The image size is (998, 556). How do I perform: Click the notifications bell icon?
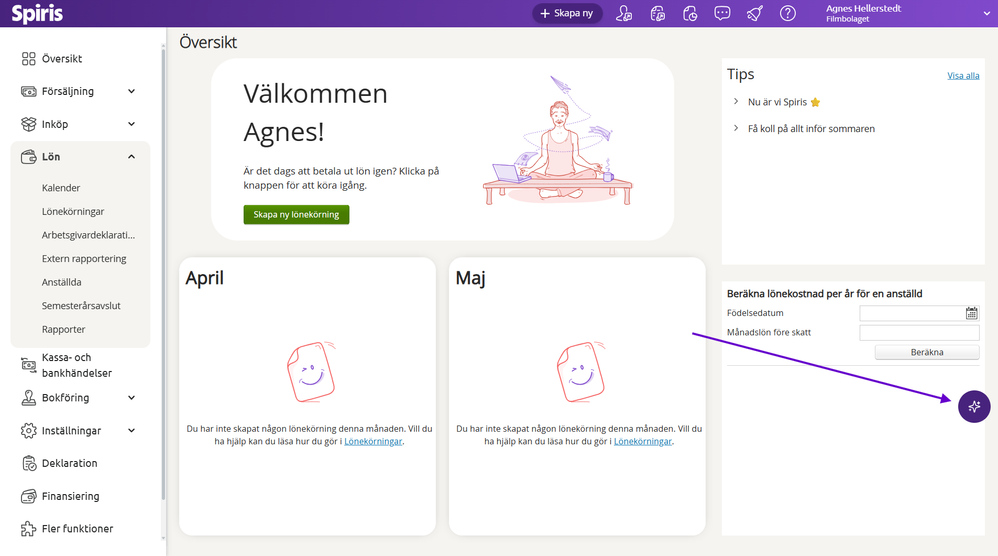click(x=755, y=13)
